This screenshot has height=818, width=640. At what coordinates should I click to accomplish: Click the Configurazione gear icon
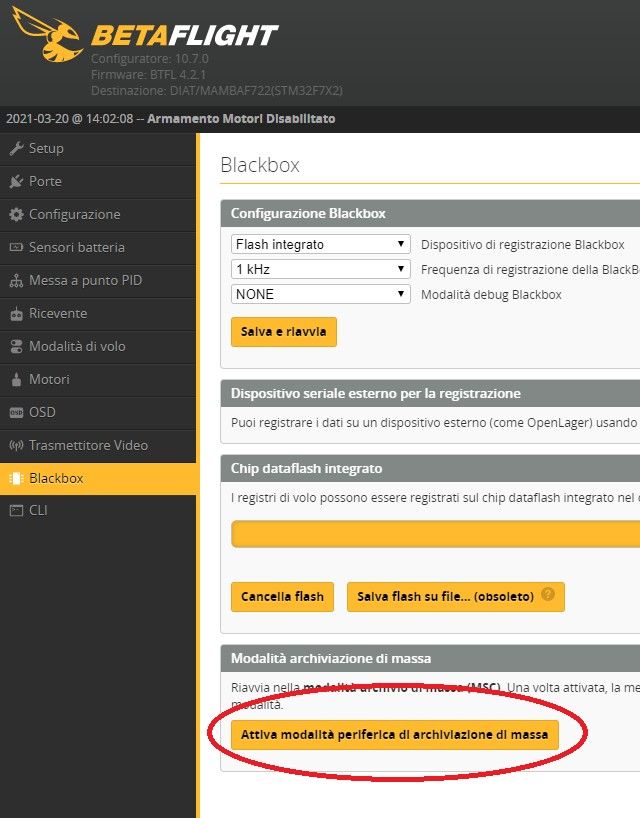click(x=15, y=215)
